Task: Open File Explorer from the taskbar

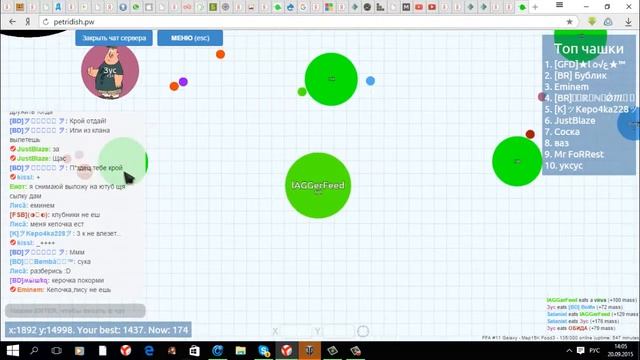Action: (241, 351)
